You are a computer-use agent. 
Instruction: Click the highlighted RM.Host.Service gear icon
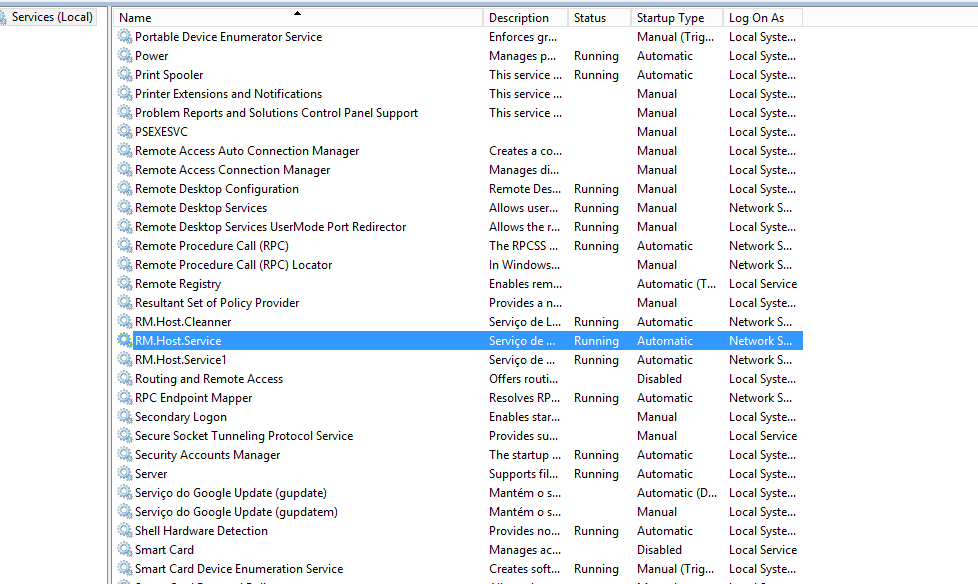(x=125, y=341)
